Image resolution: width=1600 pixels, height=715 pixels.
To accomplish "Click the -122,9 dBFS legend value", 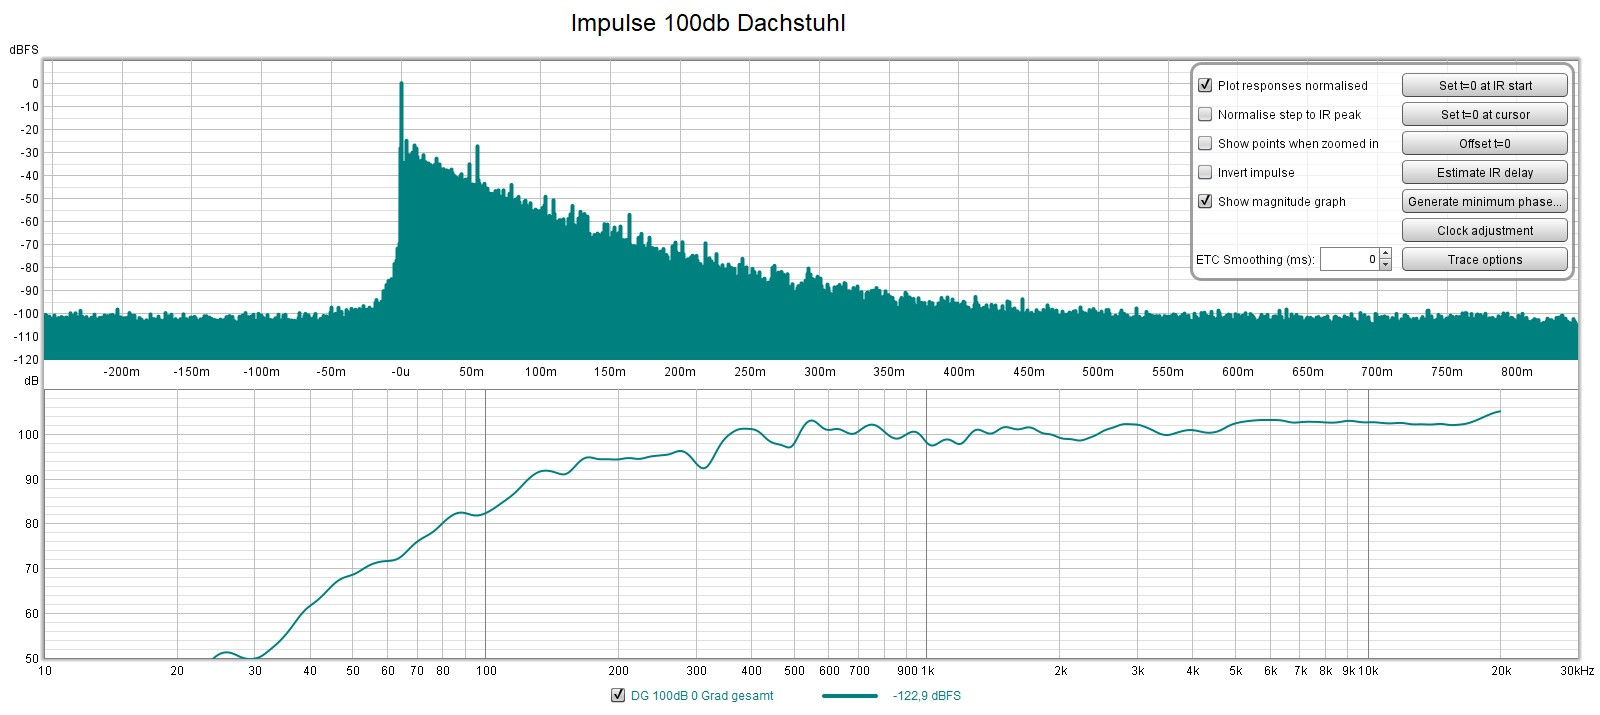I will [926, 696].
